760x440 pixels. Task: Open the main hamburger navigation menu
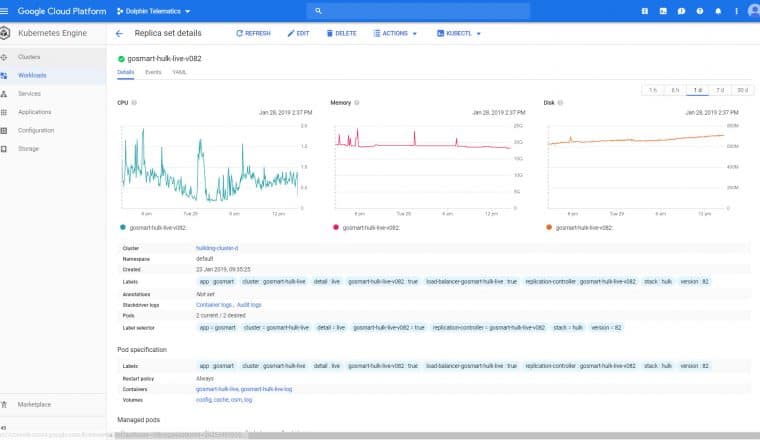point(4,11)
